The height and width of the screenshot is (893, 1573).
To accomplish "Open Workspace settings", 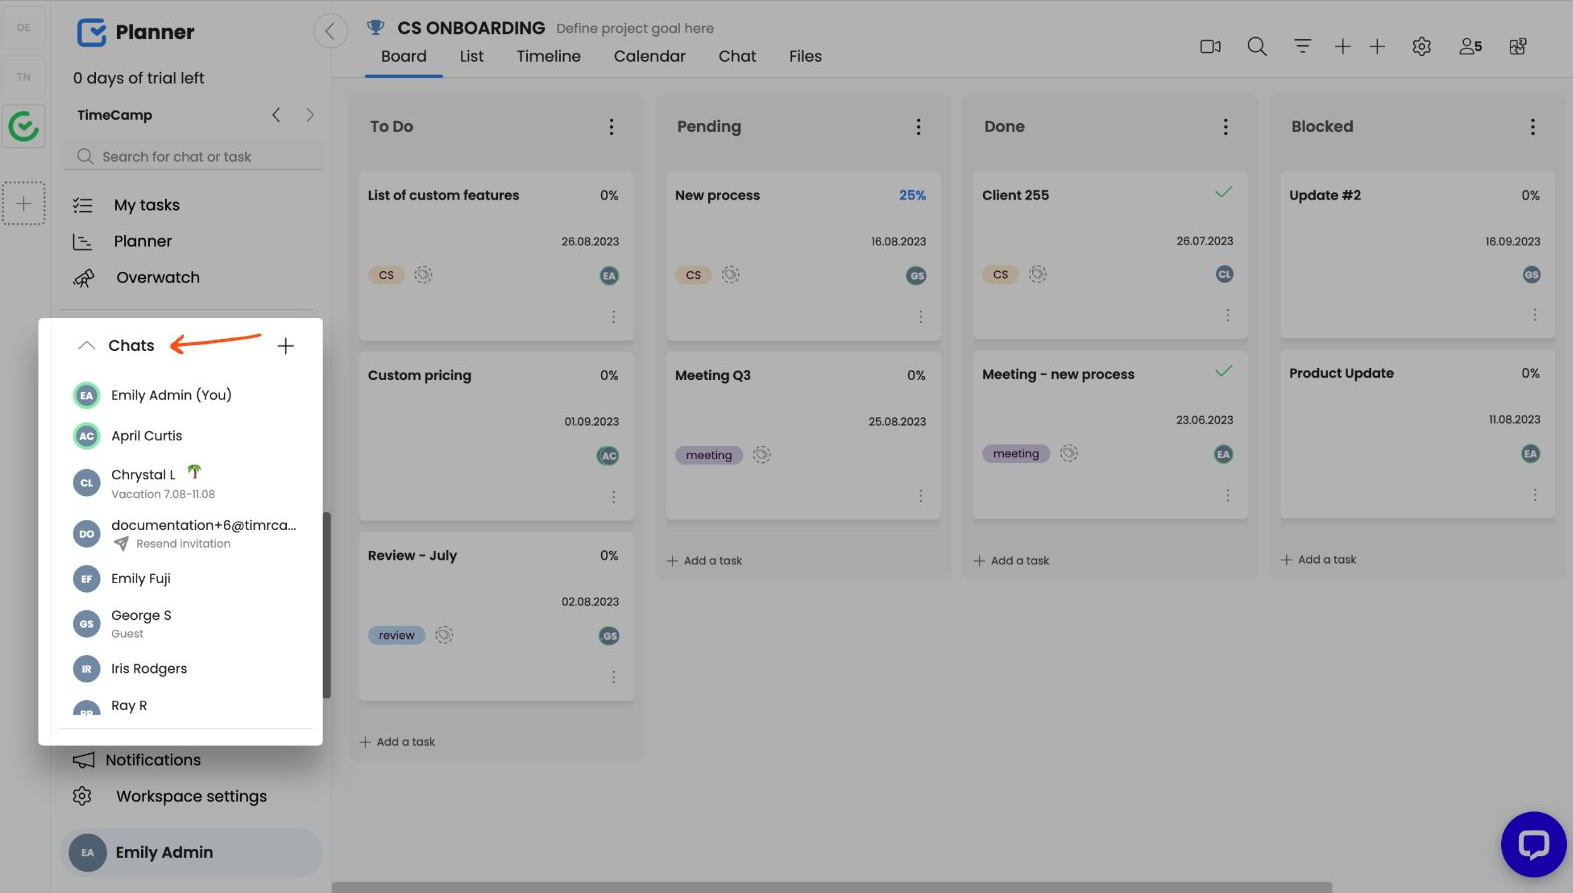I will coord(191,797).
